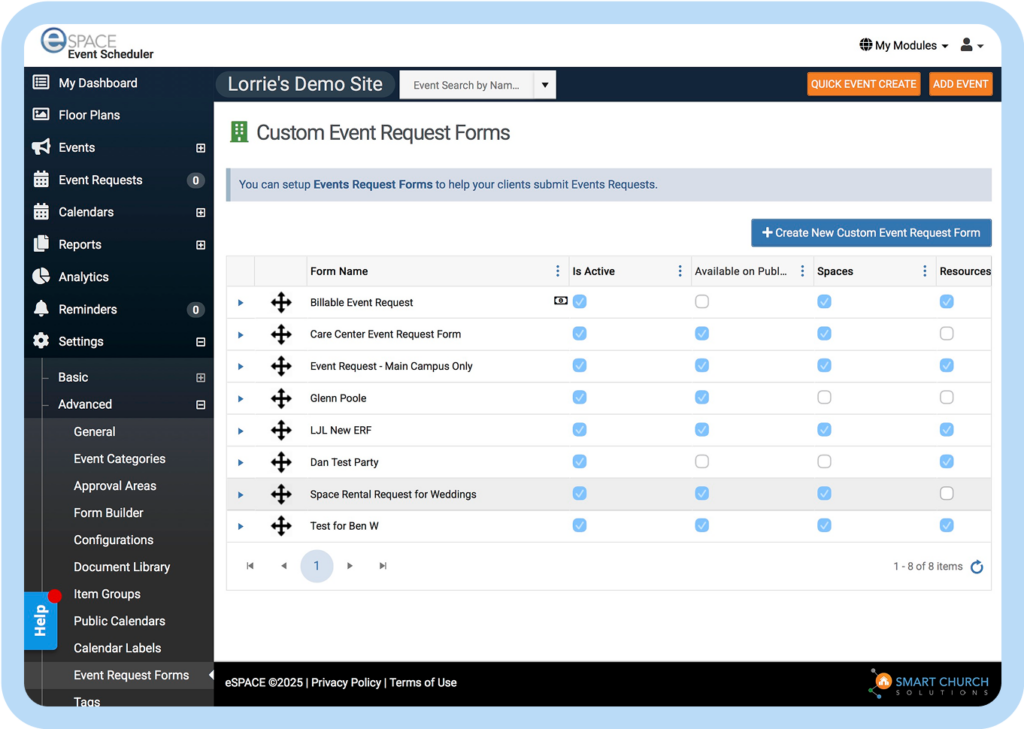Toggle Is Active for Billable Event Request
This screenshot has width=1024, height=729.
pyautogui.click(x=580, y=302)
